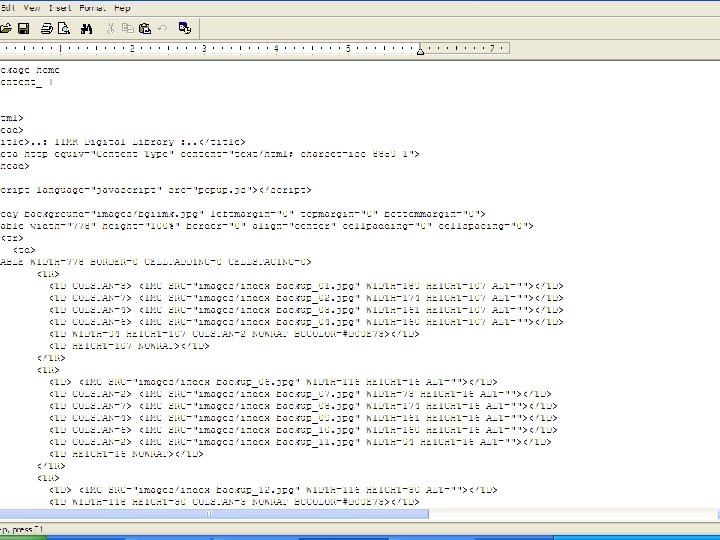720x540 pixels.
Task: Click the script language javascript line
Action: pos(156,190)
